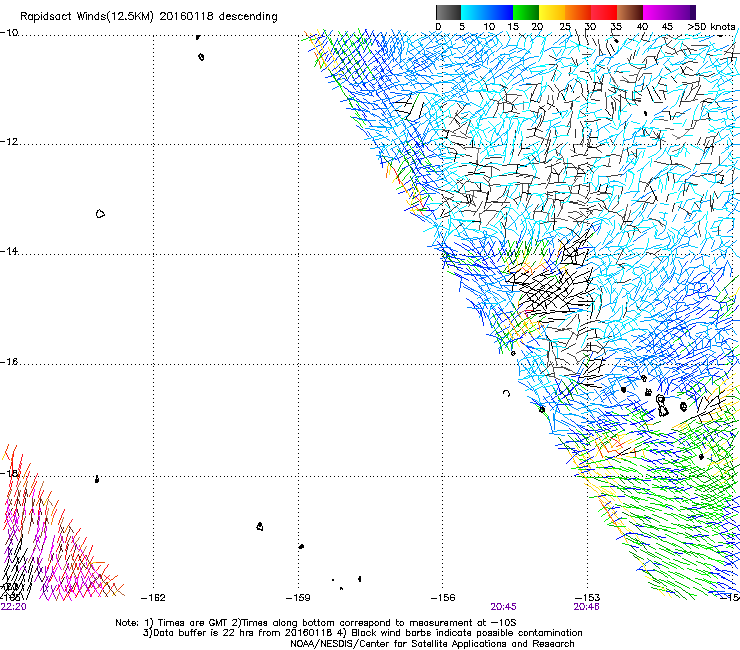Click the legend label '25'
Viewport: 740px width, 650px height.
pyautogui.click(x=565, y=27)
